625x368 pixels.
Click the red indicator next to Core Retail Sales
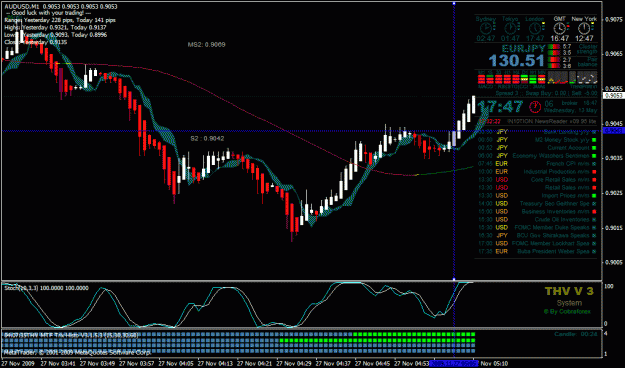[x=594, y=180]
